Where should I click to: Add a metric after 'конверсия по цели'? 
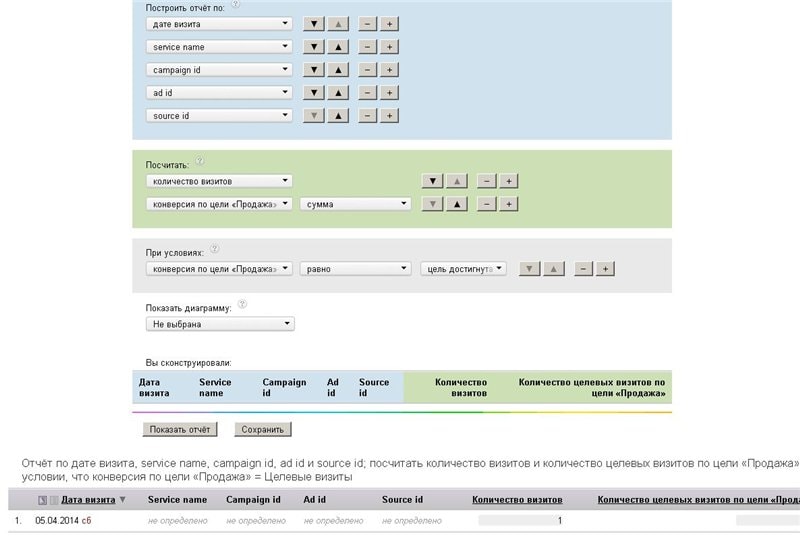509,204
